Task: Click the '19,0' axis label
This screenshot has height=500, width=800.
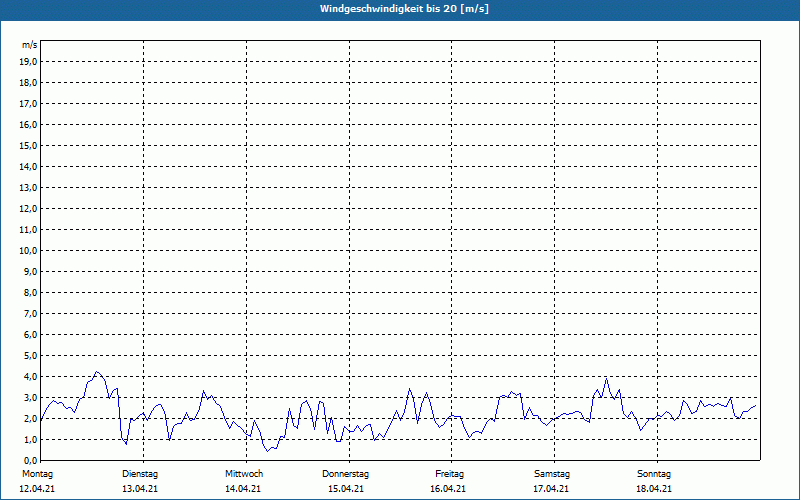Action: click(x=28, y=62)
